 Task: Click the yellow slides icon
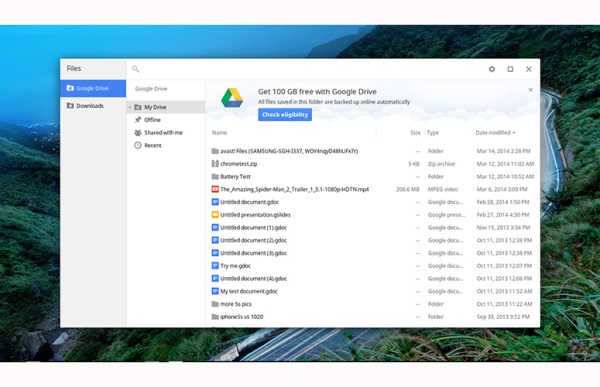pyautogui.click(x=215, y=215)
